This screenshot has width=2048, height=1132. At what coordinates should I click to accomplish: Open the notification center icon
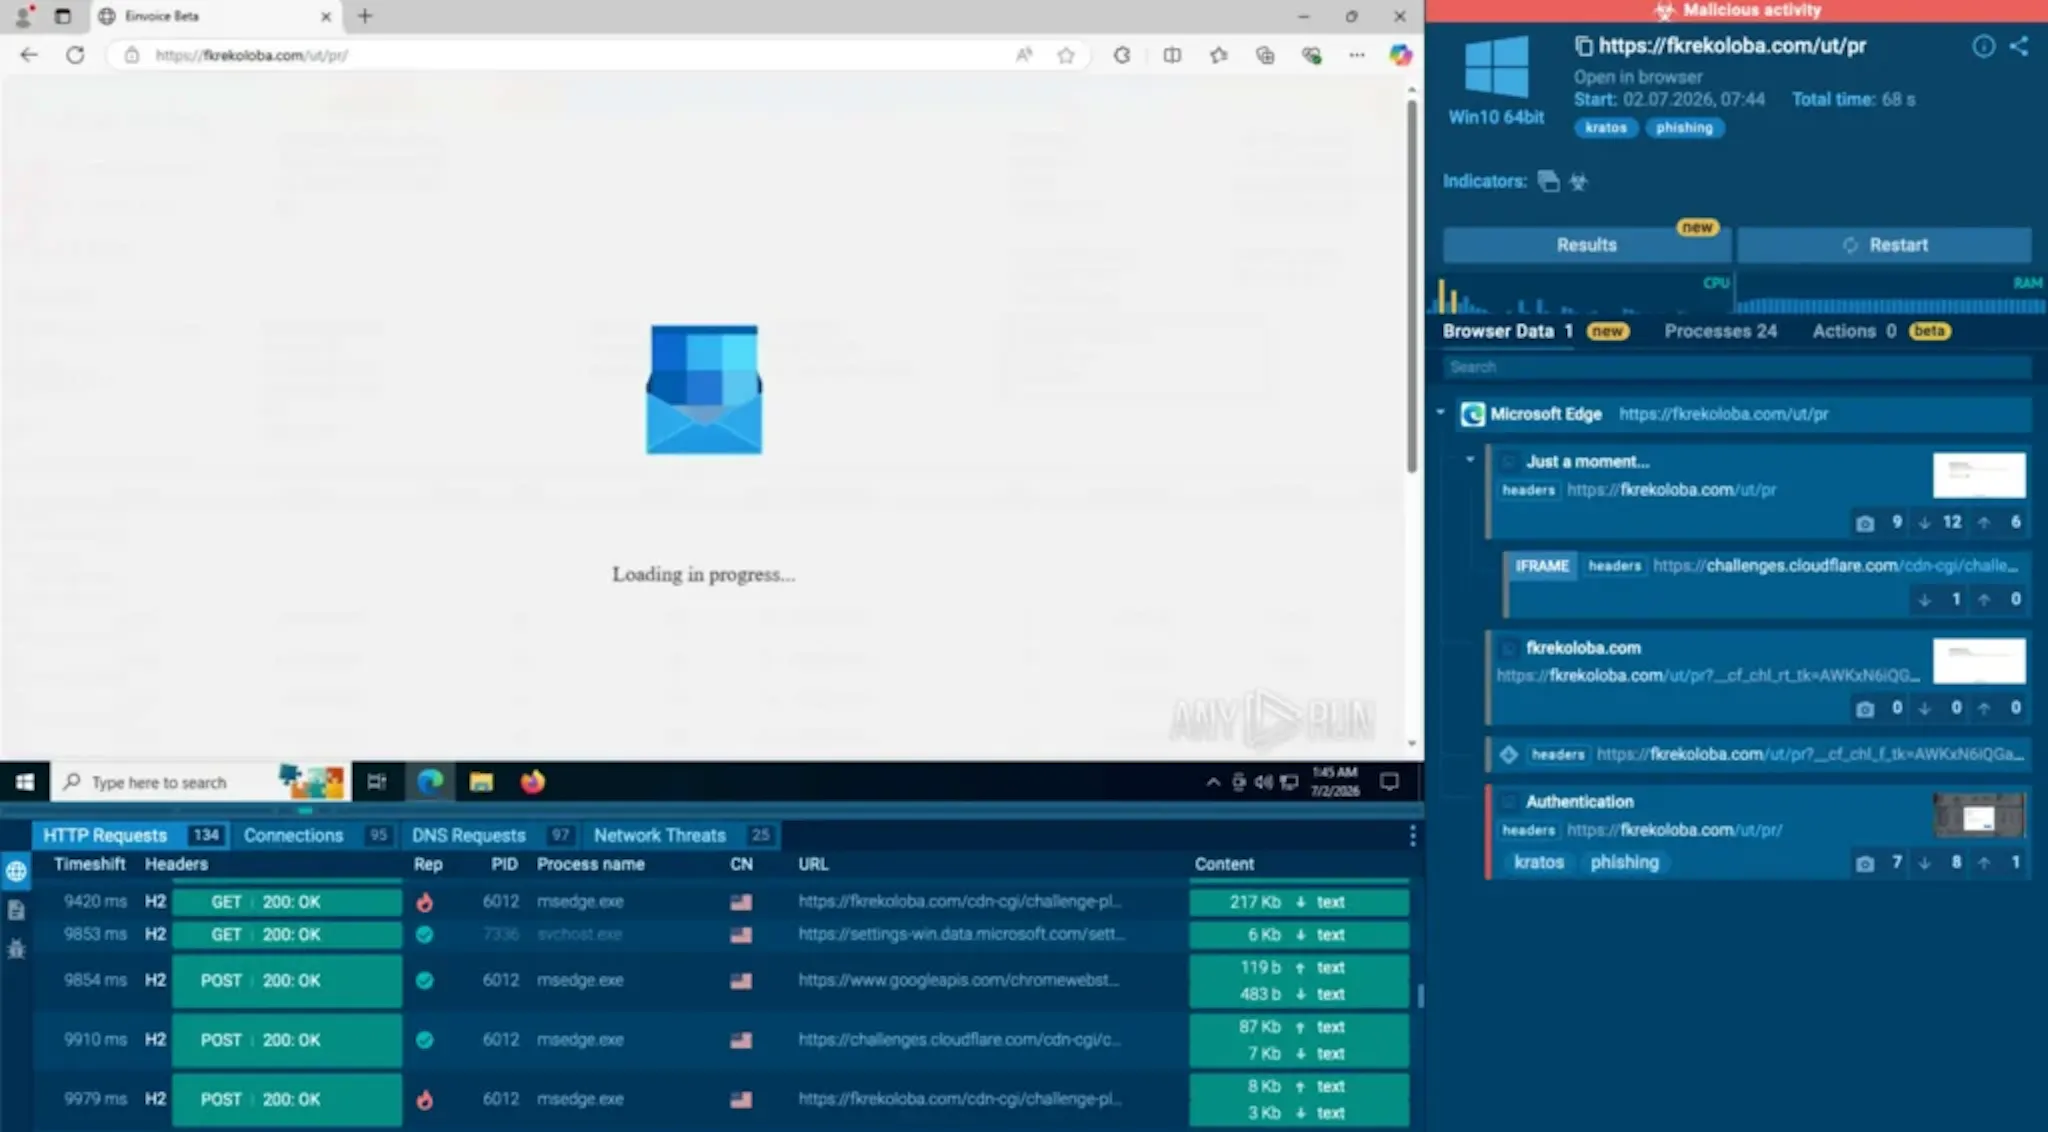(1389, 782)
